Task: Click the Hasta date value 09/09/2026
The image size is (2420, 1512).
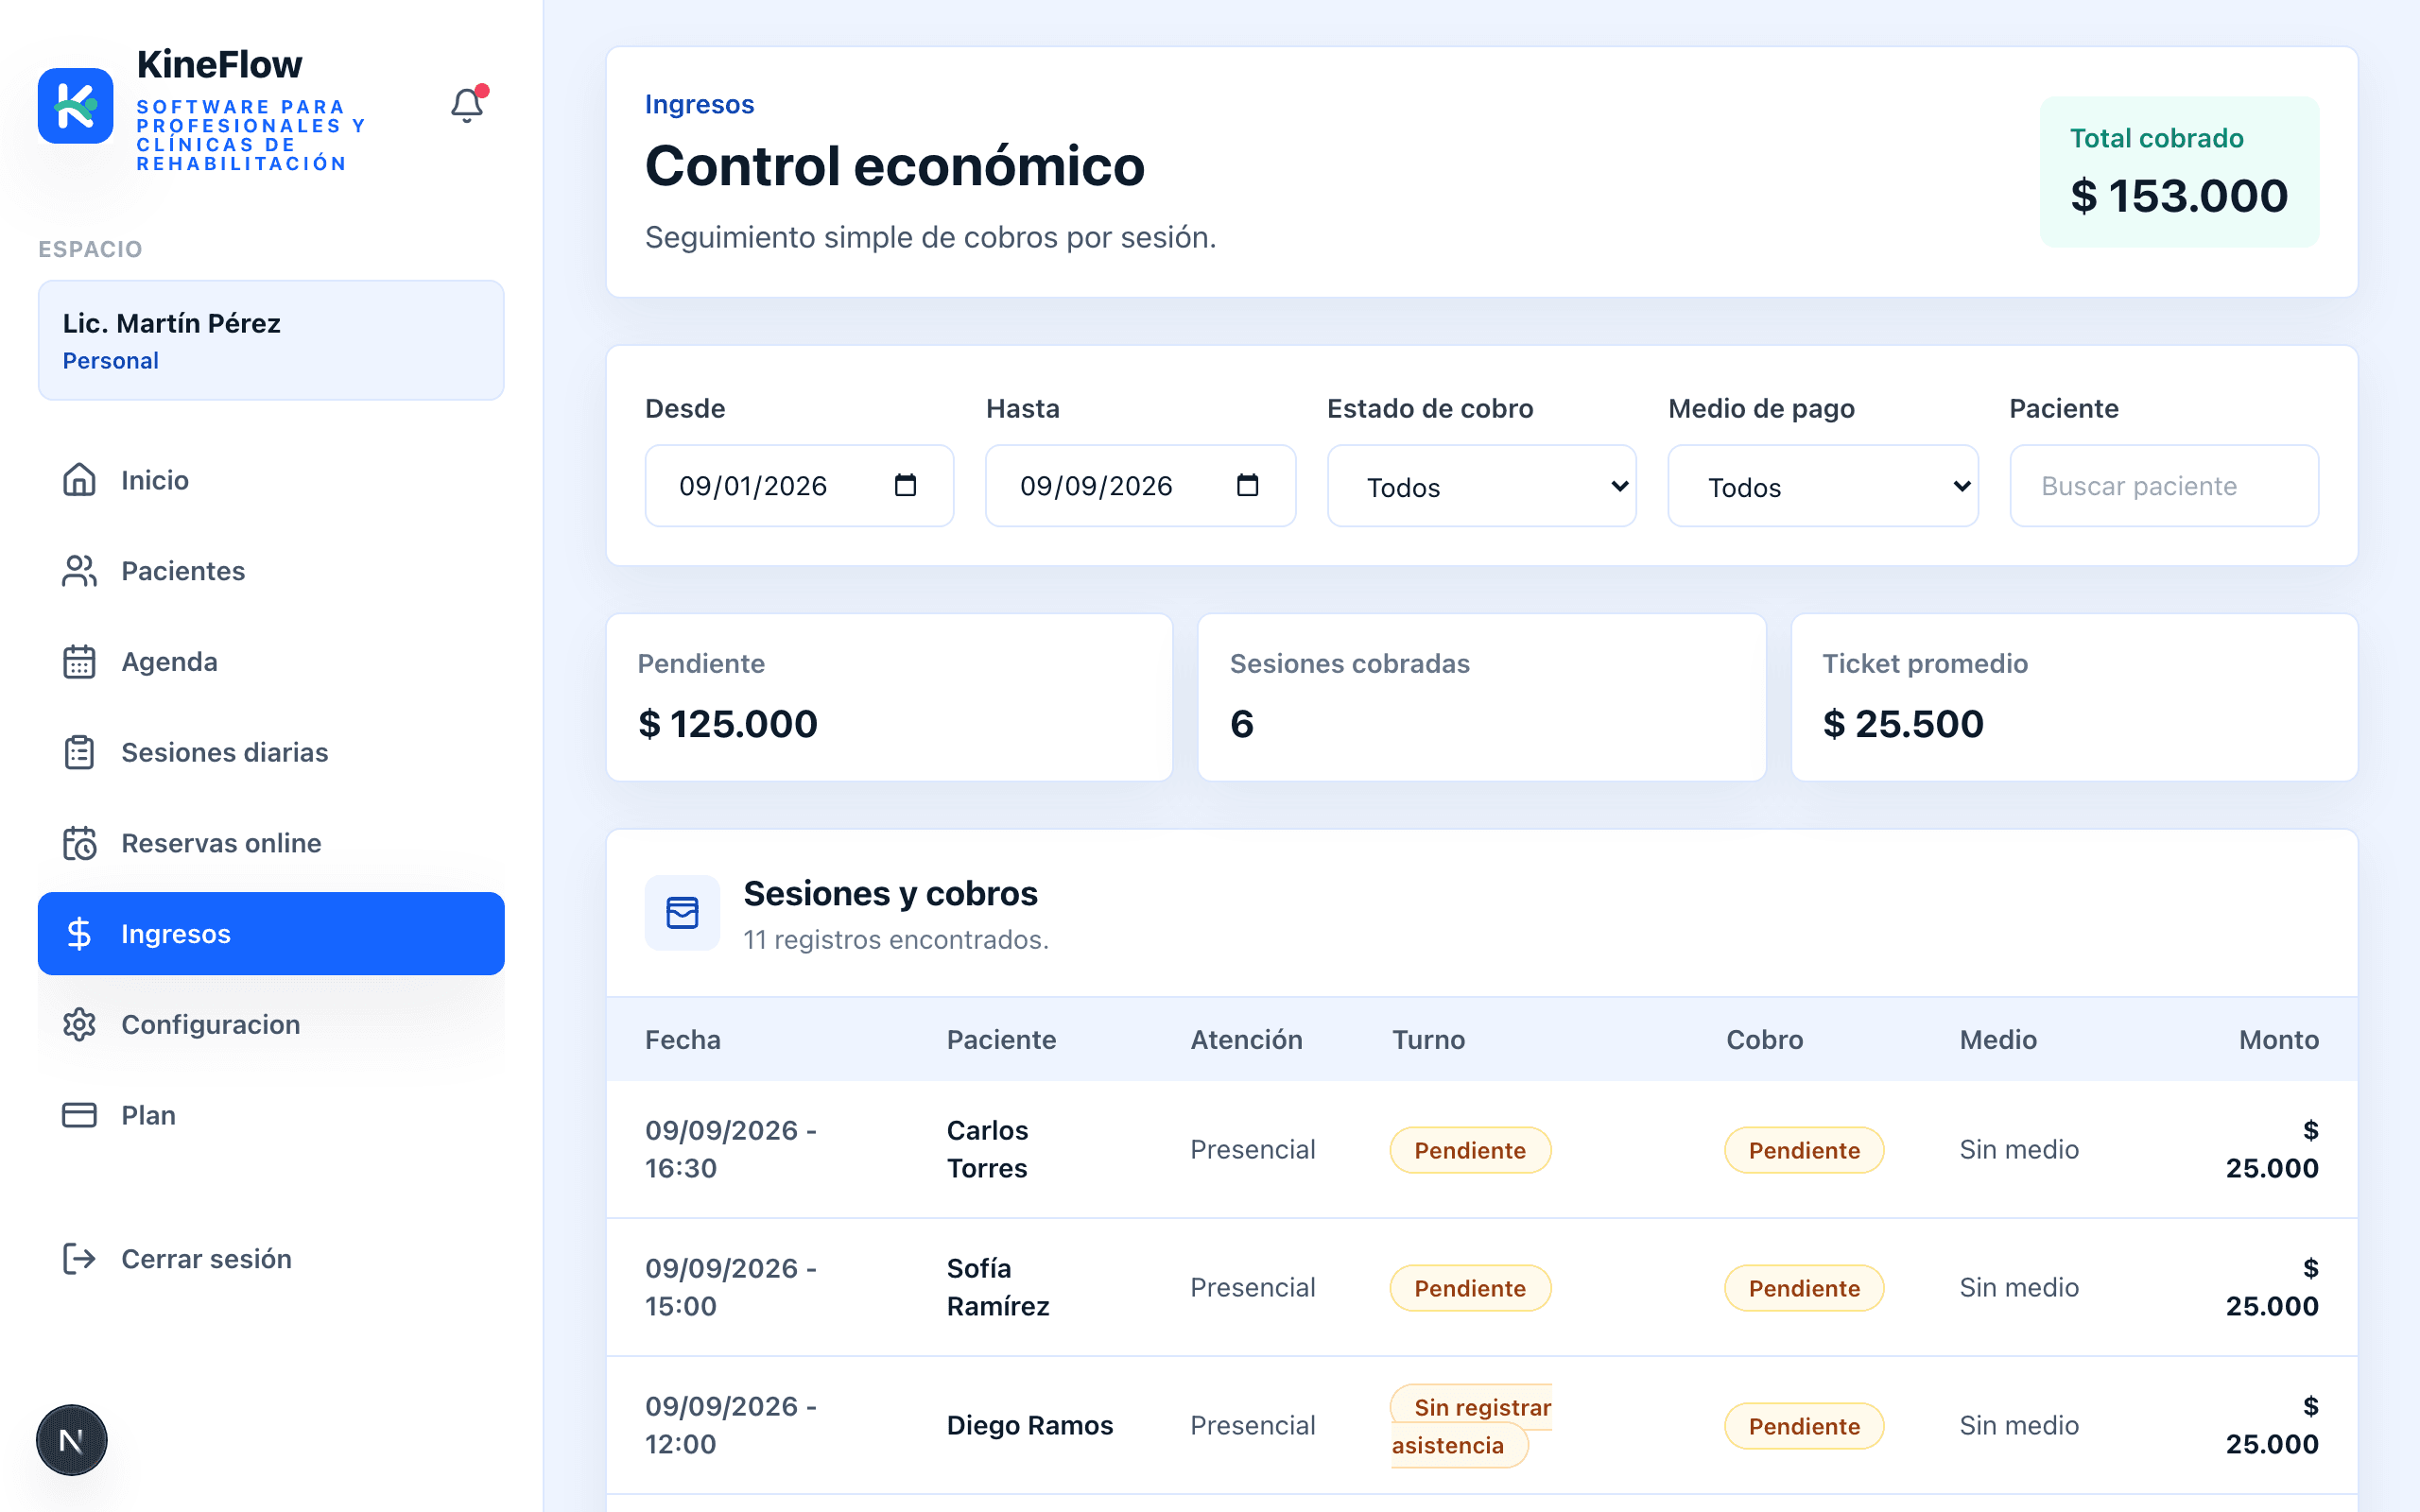Action: click(x=1096, y=486)
